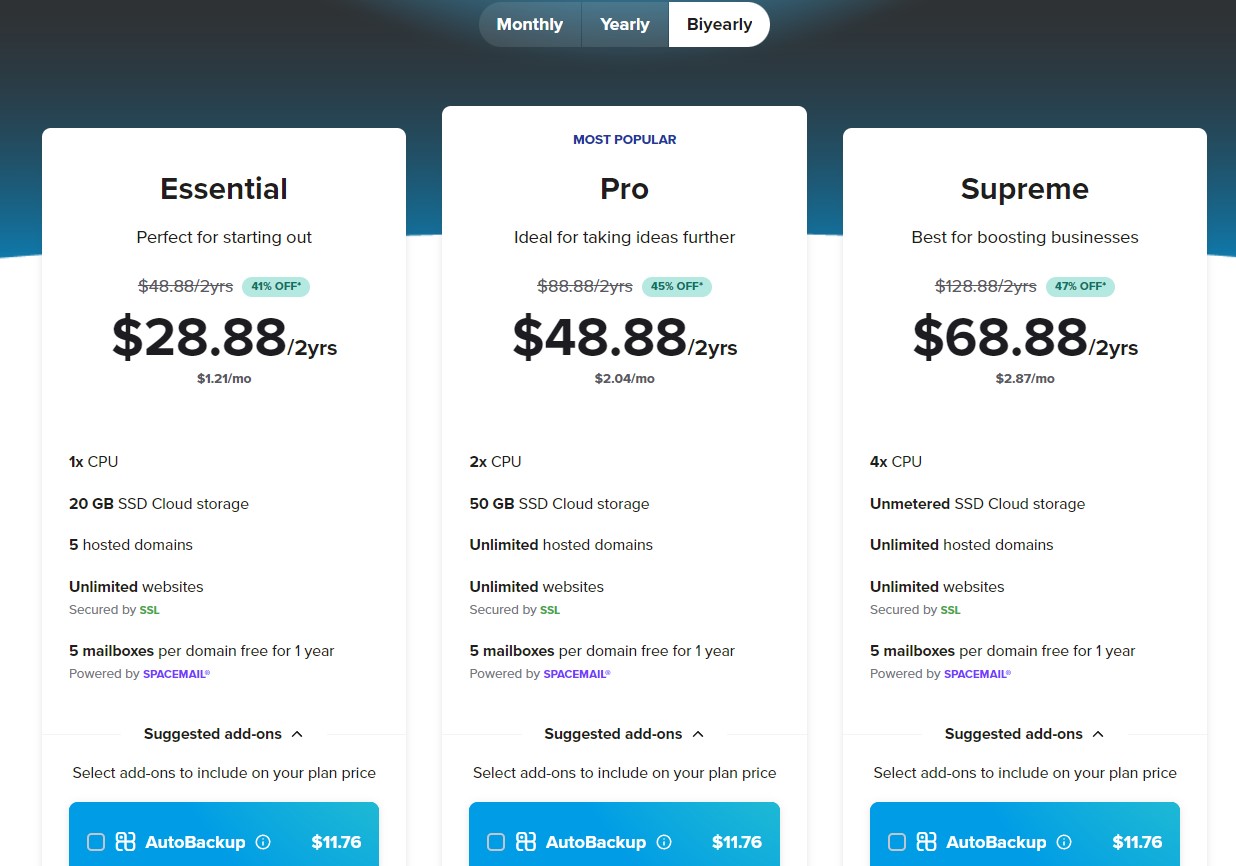The image size is (1236, 866).
Task: Click the SPACEMAIL link under Pro
Action: pyautogui.click(x=577, y=674)
